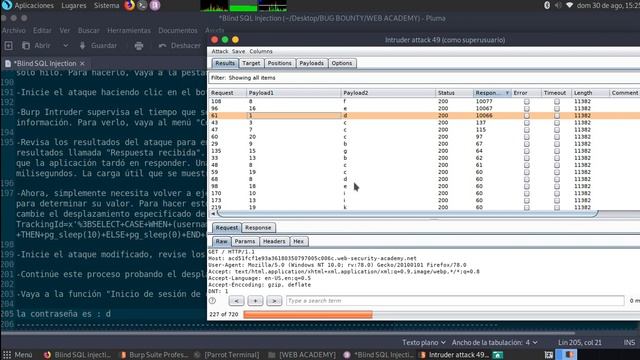The image size is (640, 360).
Task: Switch to Hex tab
Action: click(298, 241)
